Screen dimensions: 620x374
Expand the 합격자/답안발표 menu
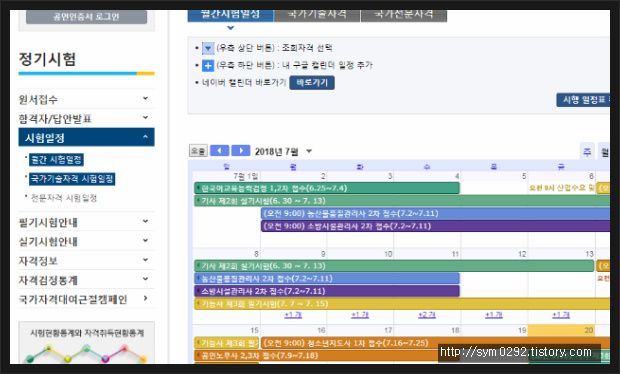click(x=86, y=118)
